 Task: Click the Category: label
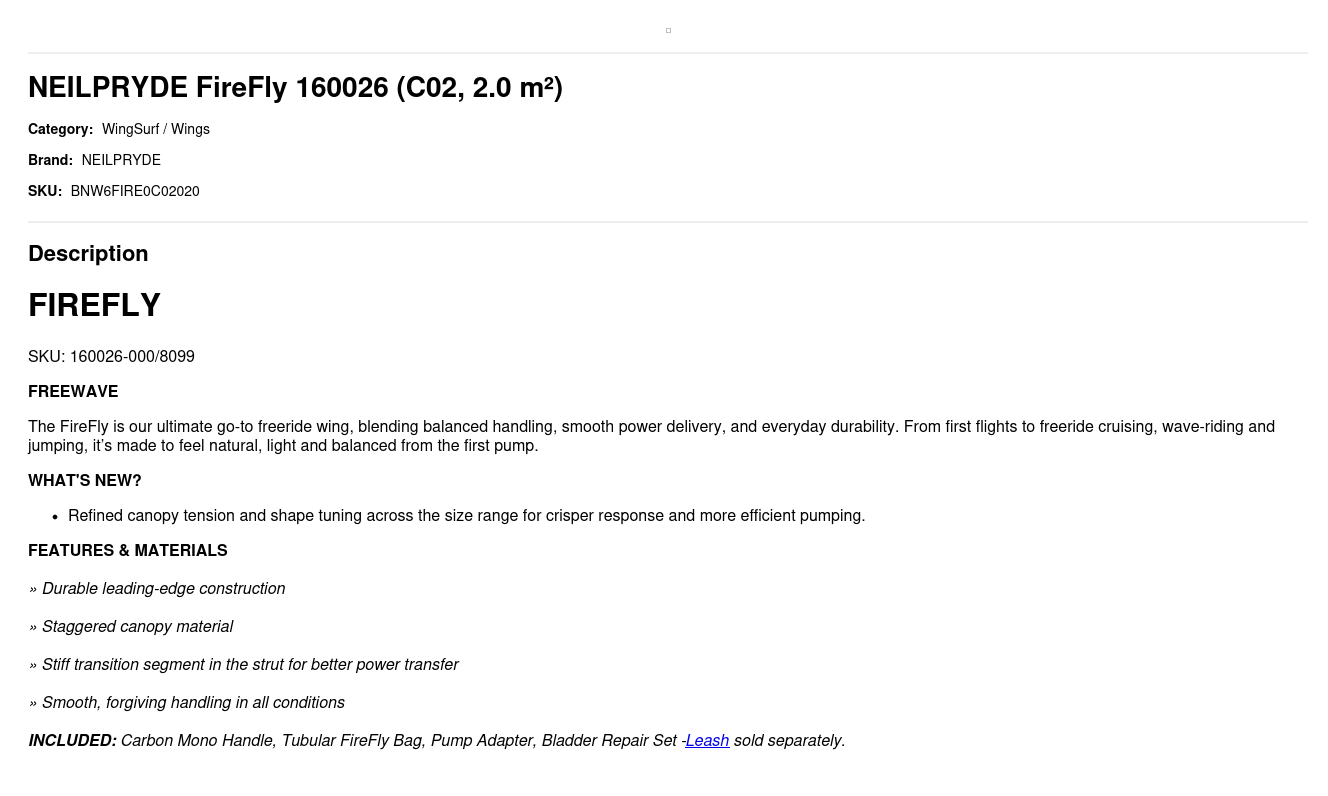[x=60, y=129]
